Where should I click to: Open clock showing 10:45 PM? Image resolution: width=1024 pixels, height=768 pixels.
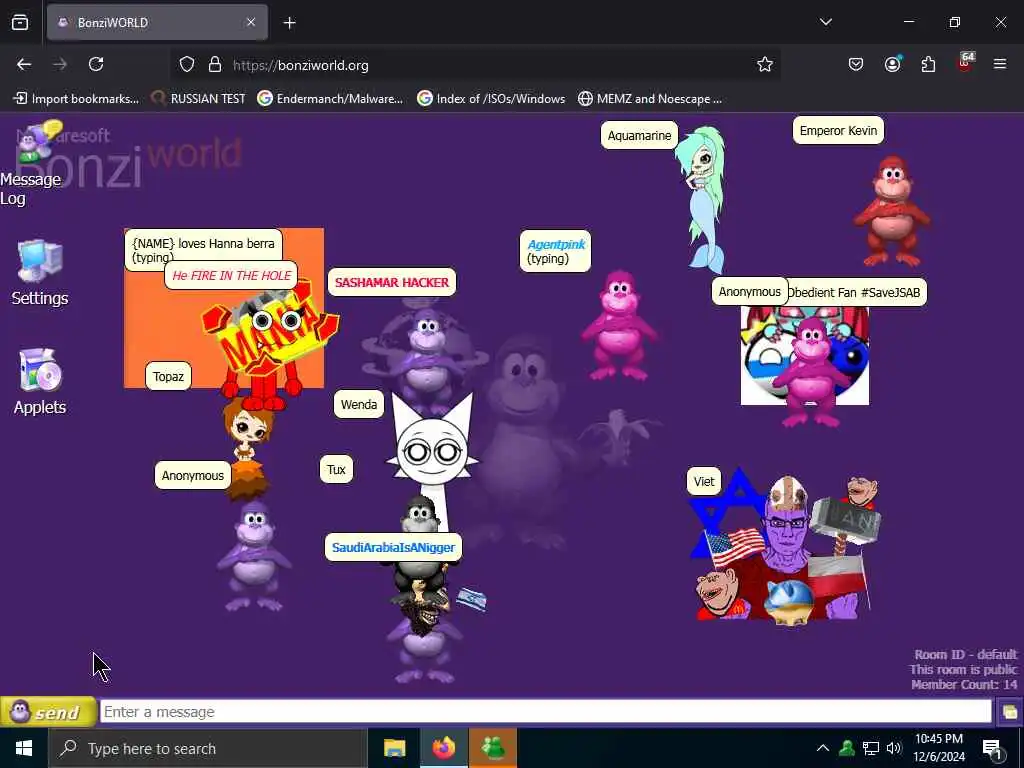938,748
